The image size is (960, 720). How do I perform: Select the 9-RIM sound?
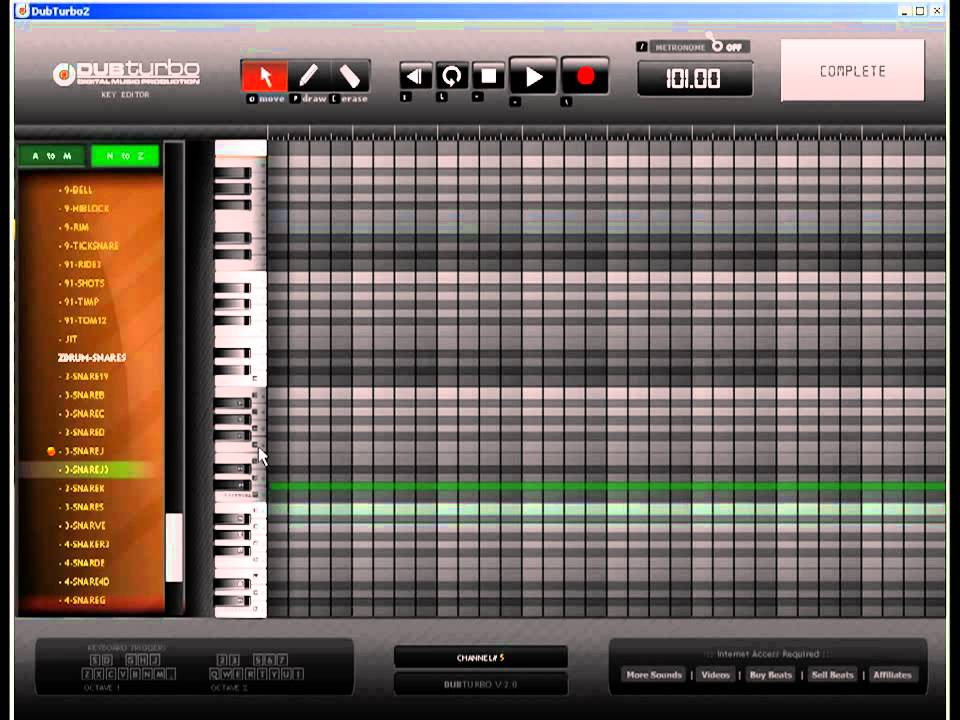pyautogui.click(x=76, y=227)
